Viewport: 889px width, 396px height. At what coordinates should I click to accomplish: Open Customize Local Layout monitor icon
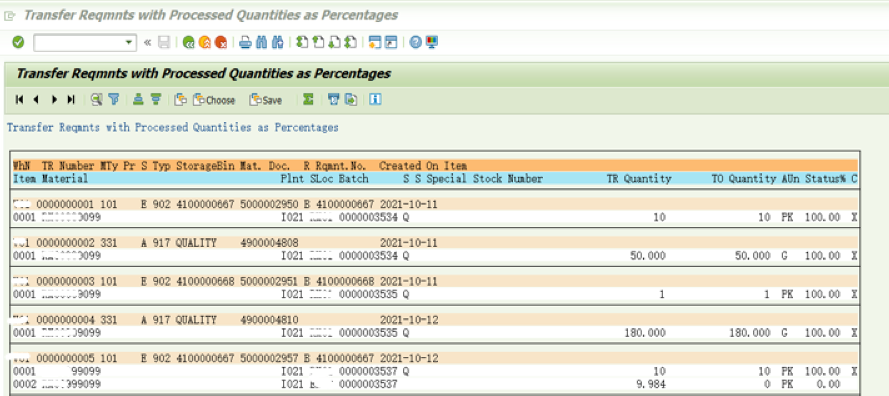432,43
